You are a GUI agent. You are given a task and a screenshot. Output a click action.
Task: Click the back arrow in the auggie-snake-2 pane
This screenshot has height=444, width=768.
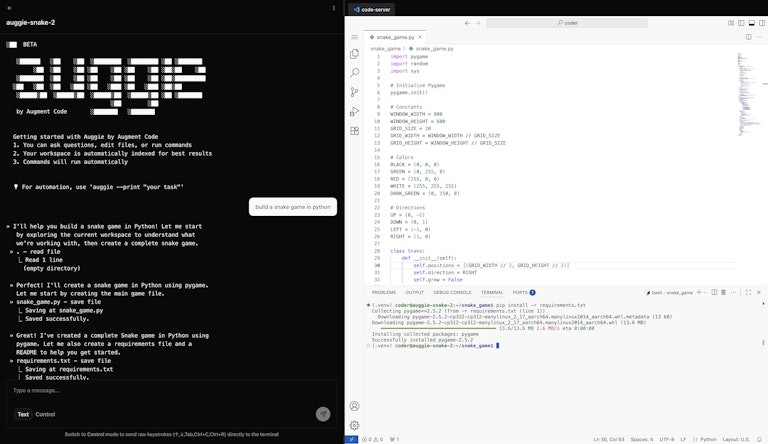pyautogui.click(x=9, y=8)
